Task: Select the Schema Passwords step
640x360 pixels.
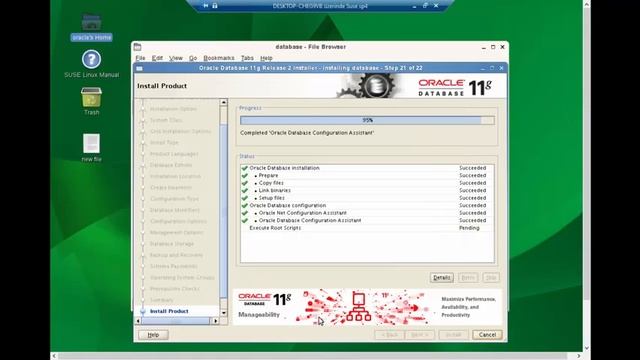Action: pos(173,266)
